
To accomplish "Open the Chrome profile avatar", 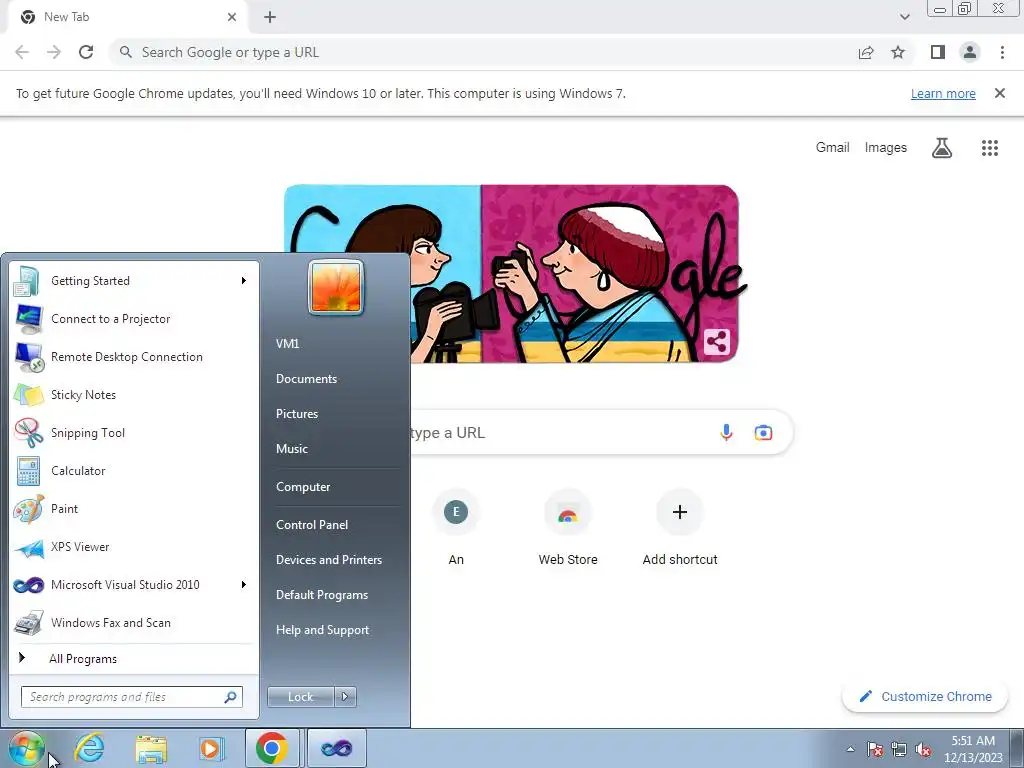I will click(970, 52).
